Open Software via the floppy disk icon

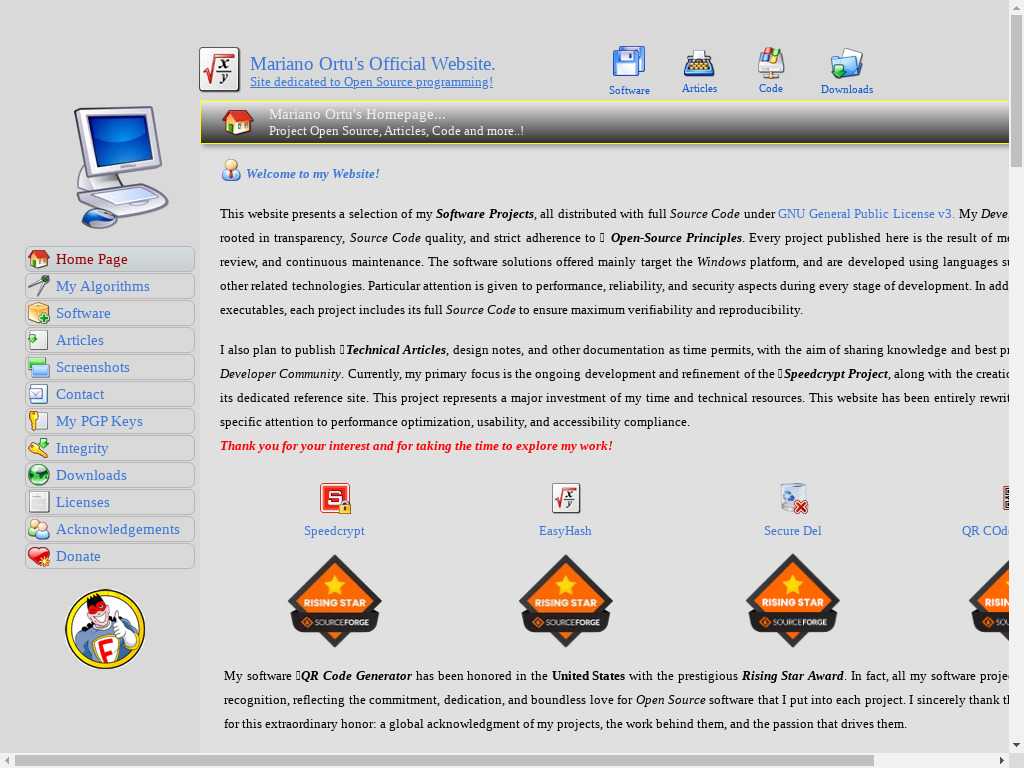click(x=629, y=62)
